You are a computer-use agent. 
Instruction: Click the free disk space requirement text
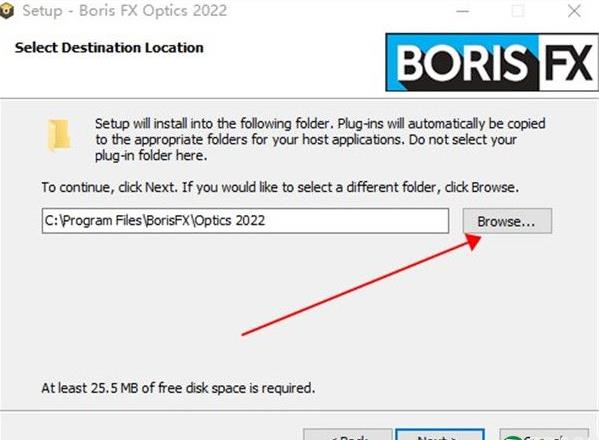click(x=178, y=388)
